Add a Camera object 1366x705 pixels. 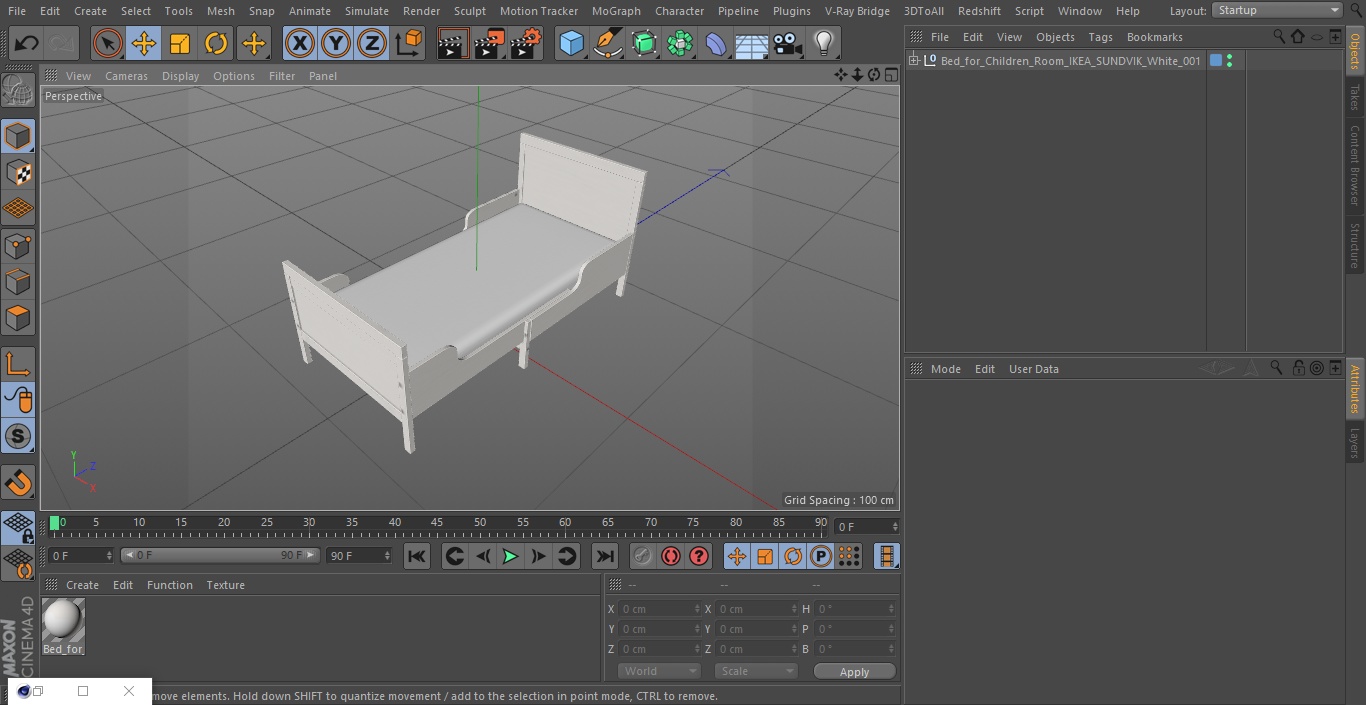click(x=788, y=43)
